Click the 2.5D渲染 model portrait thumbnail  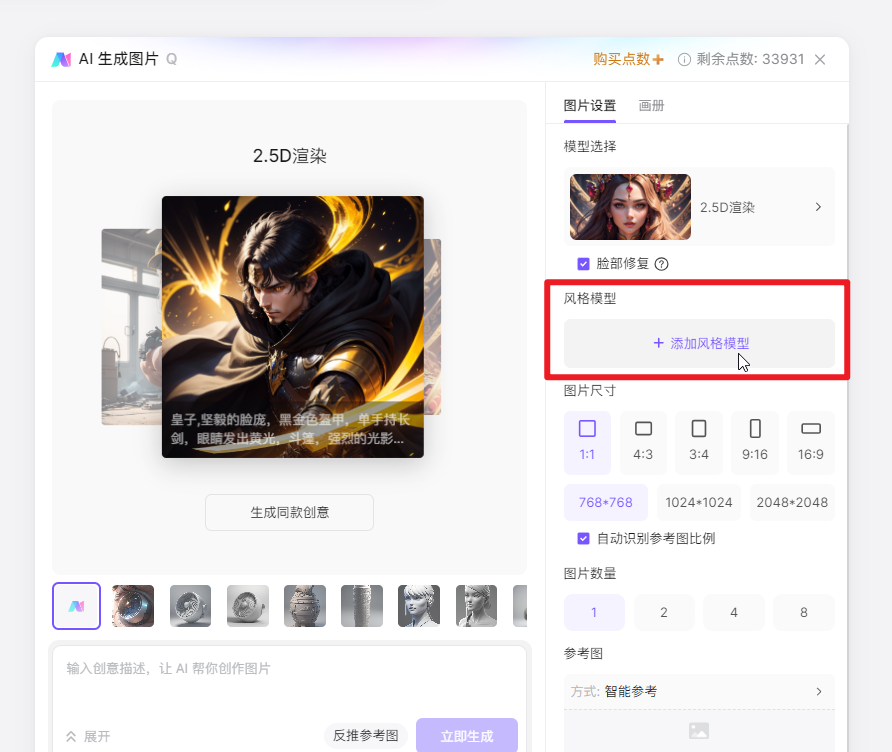[630, 207]
